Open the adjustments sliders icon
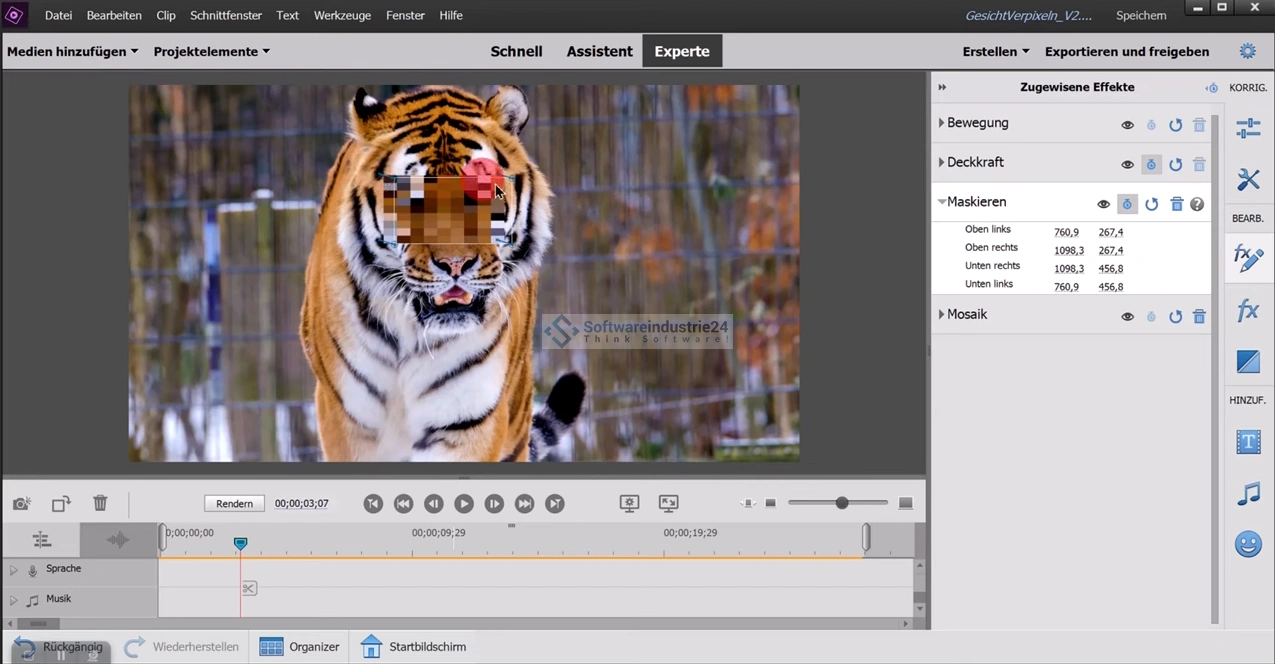 (1248, 128)
